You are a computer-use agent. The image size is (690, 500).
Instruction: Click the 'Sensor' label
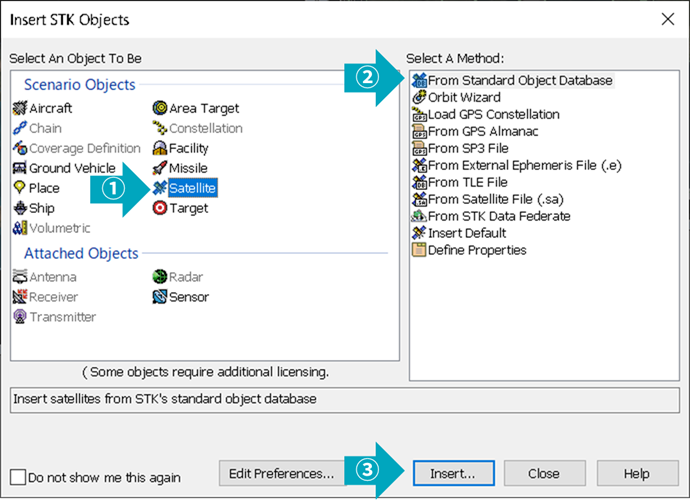tap(189, 297)
